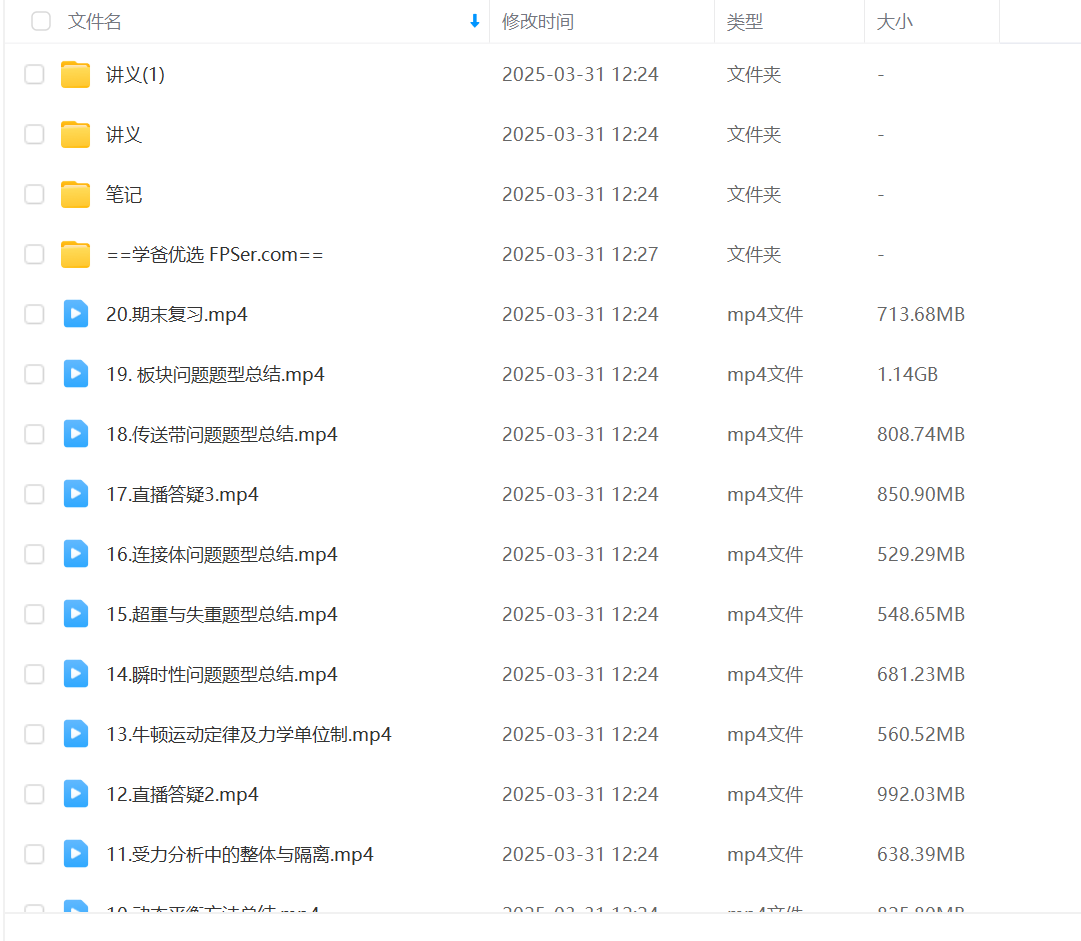Click the video icon for 18.传送带问题题型总结.mp4
This screenshot has width=1081, height=941.
tap(76, 434)
